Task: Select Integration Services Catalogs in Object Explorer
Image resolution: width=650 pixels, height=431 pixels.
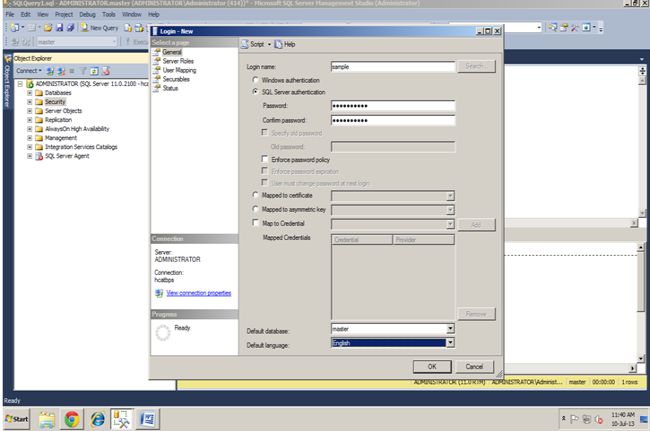Action: pos(81,147)
